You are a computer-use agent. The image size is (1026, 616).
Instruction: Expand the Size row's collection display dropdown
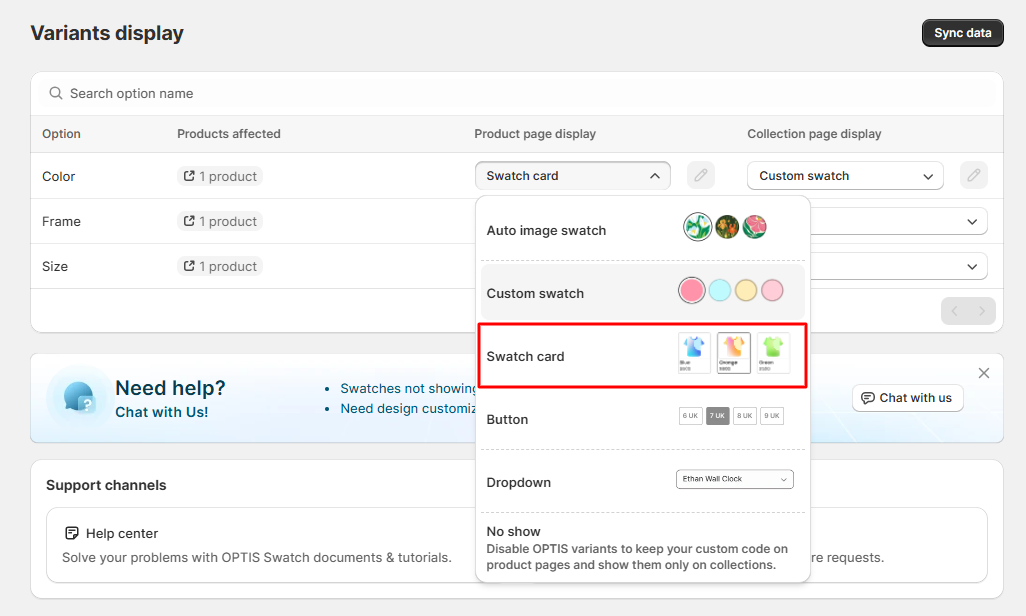coord(899,266)
